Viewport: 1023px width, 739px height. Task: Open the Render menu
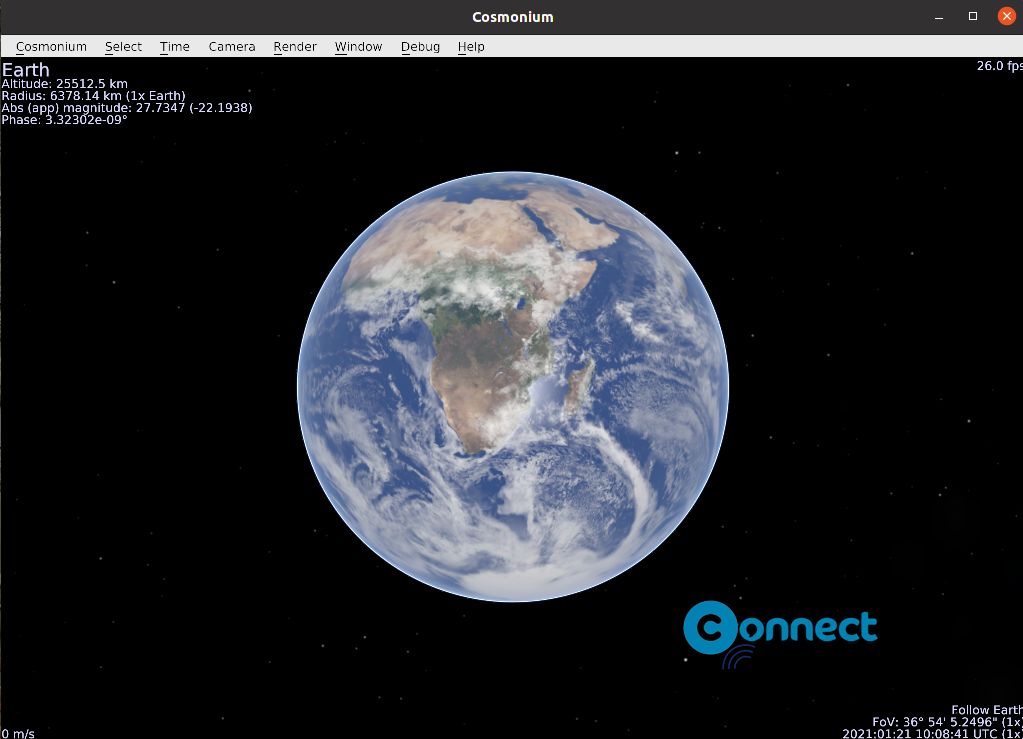click(295, 46)
